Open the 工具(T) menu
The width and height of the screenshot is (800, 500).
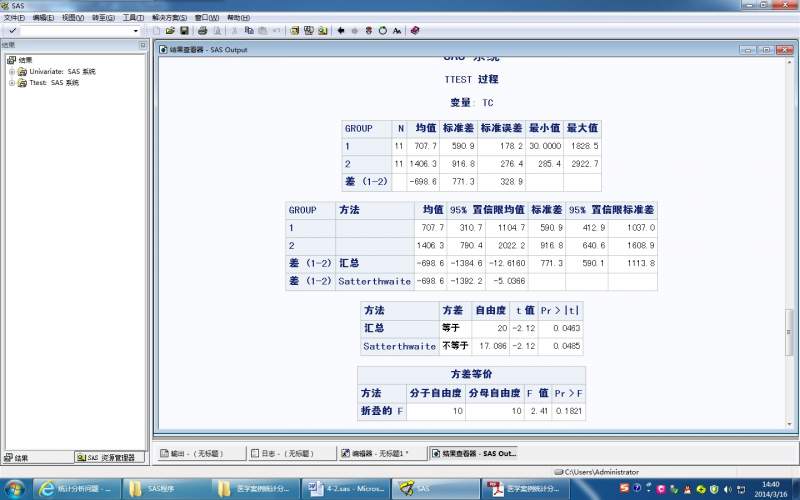133,17
